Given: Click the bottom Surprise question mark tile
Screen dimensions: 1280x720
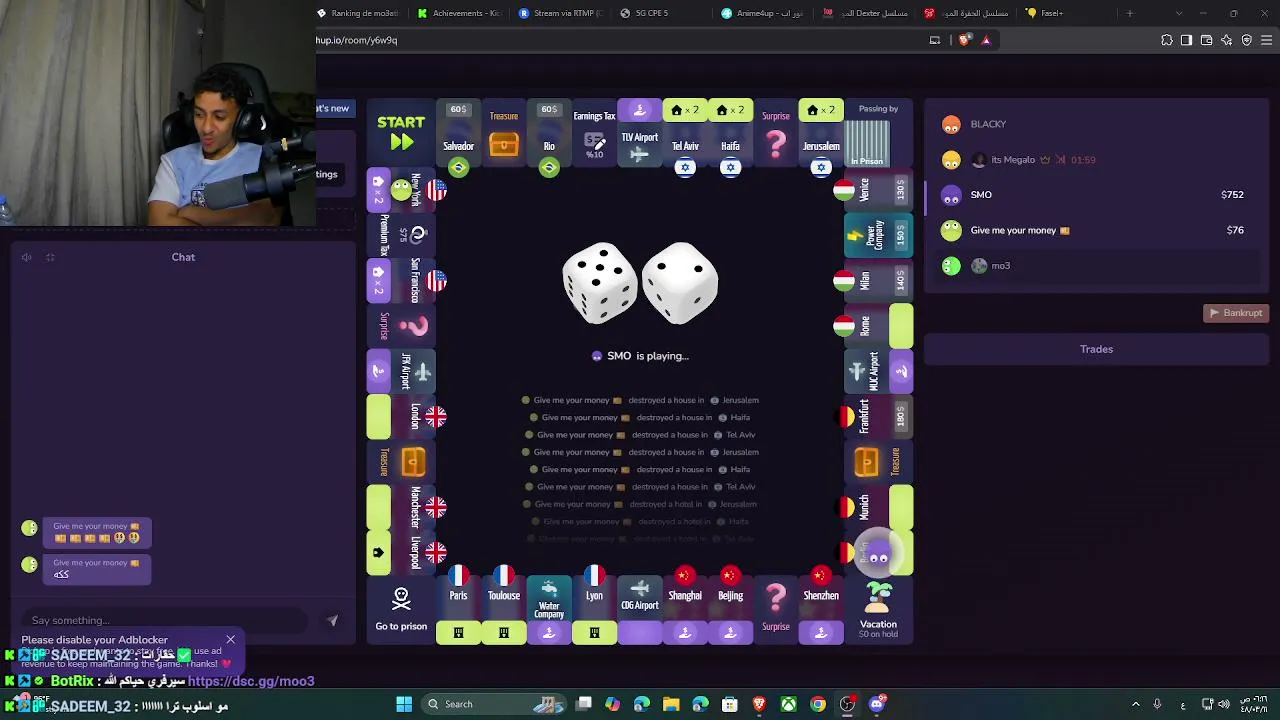Looking at the screenshot, I should tap(776, 610).
